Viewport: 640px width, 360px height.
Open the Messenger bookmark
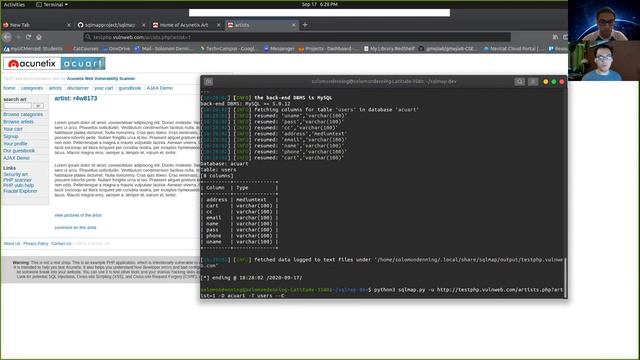pyautogui.click(x=279, y=49)
